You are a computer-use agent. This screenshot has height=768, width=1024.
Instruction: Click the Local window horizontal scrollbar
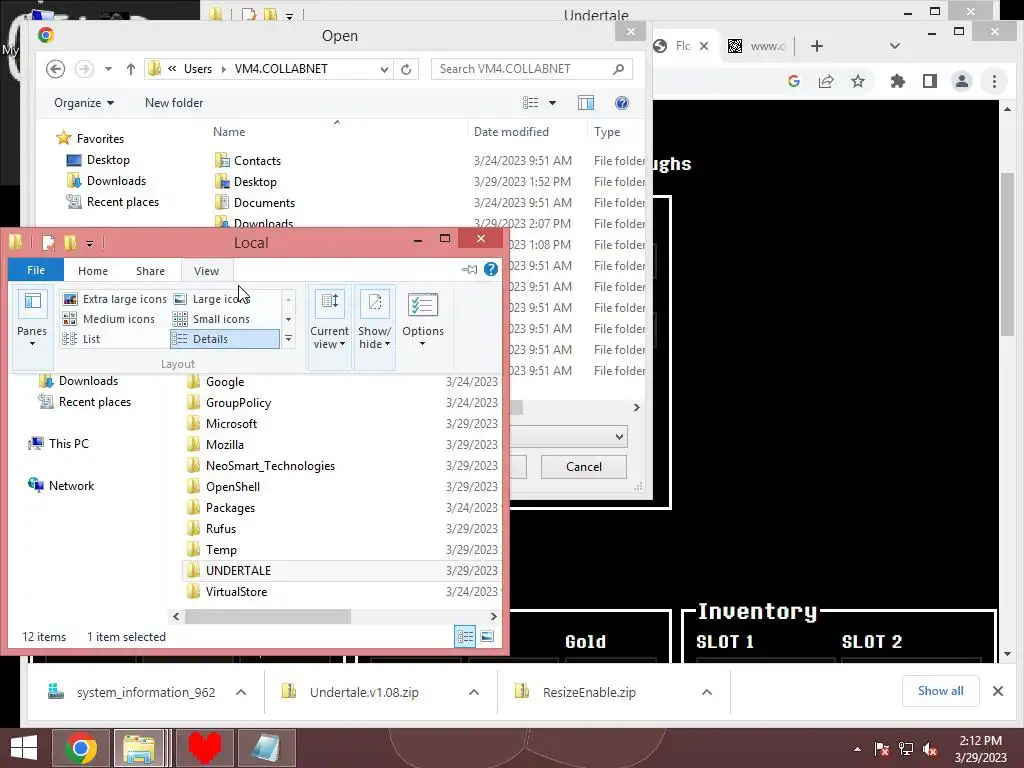[x=268, y=616]
